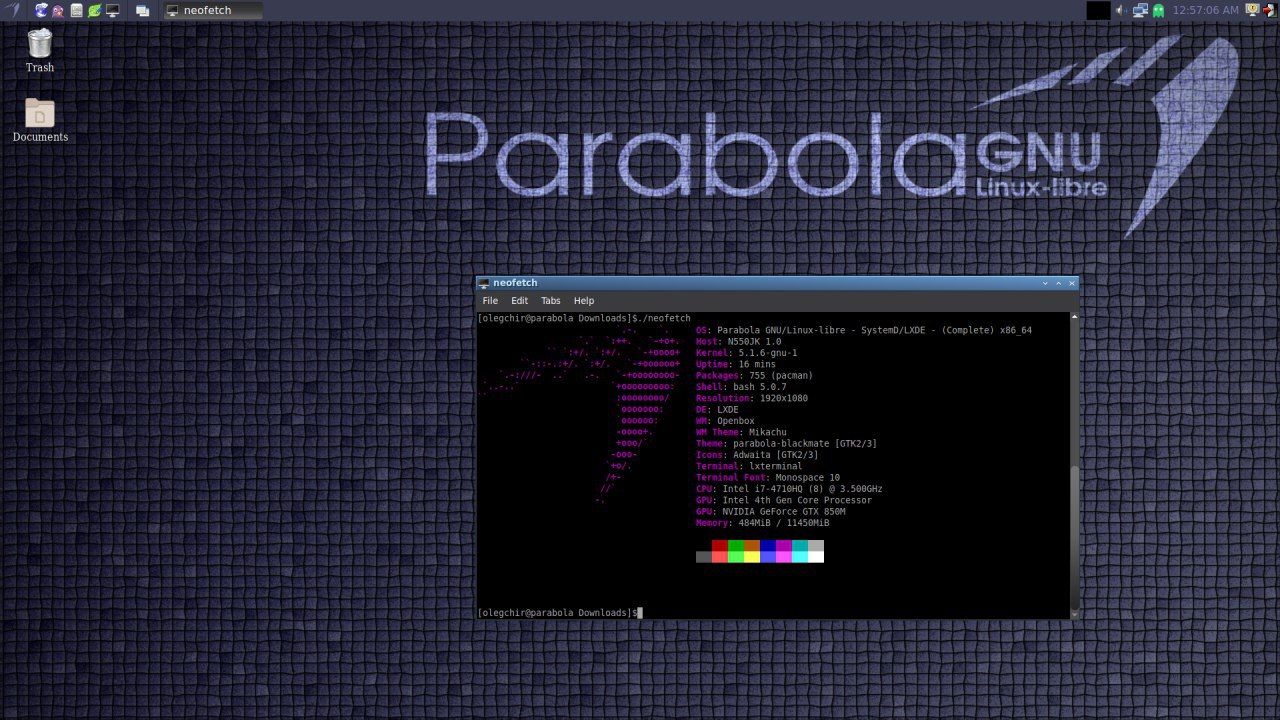Close the neofetch terminal window
The height and width of the screenshot is (720, 1280).
(x=1072, y=283)
